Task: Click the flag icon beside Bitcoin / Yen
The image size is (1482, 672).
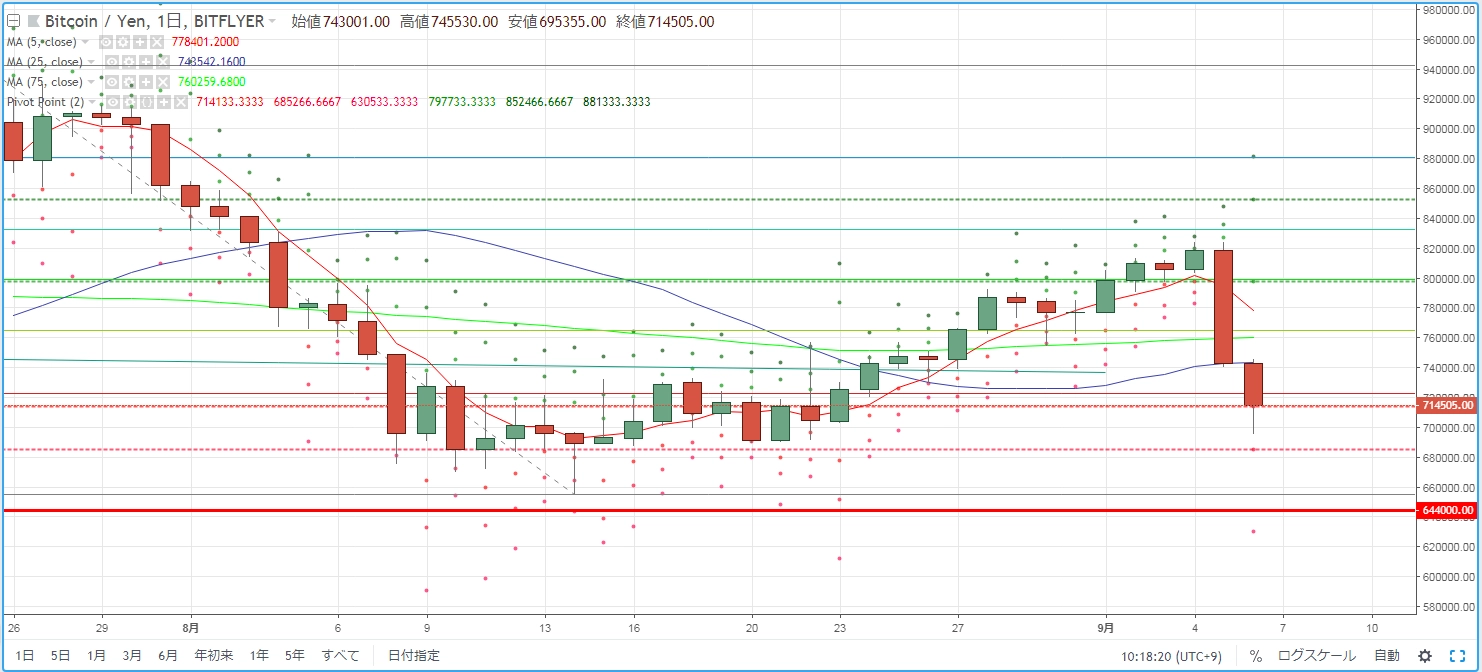Action: click(33, 21)
